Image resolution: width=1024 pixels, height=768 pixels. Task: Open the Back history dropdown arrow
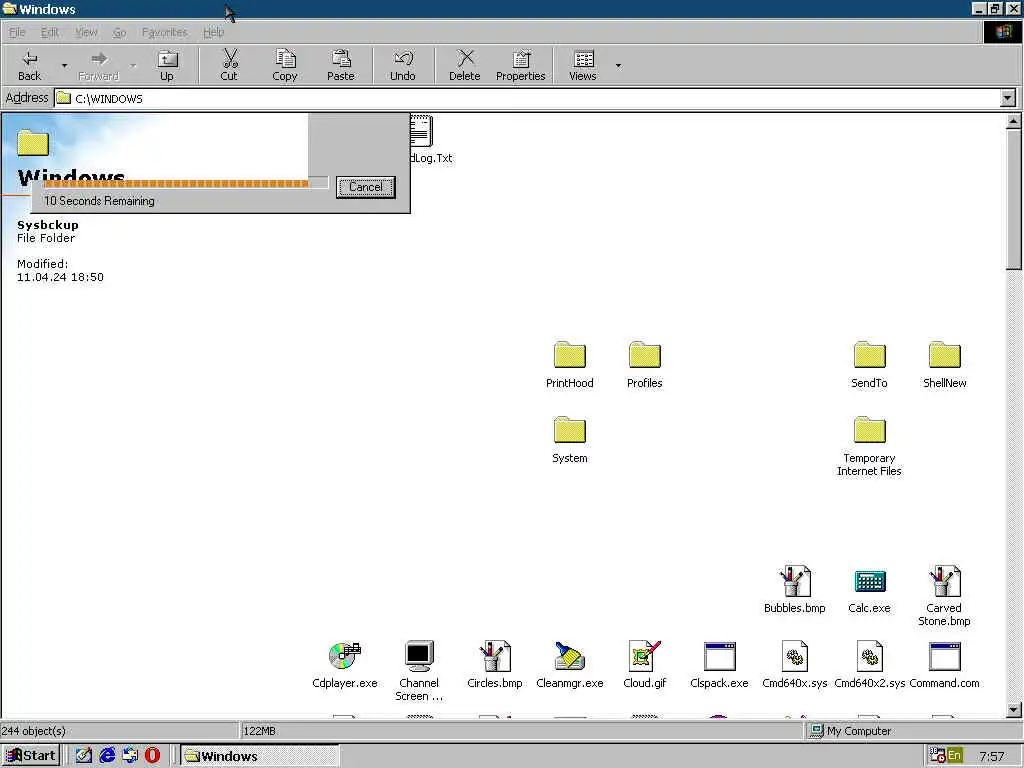(64, 65)
